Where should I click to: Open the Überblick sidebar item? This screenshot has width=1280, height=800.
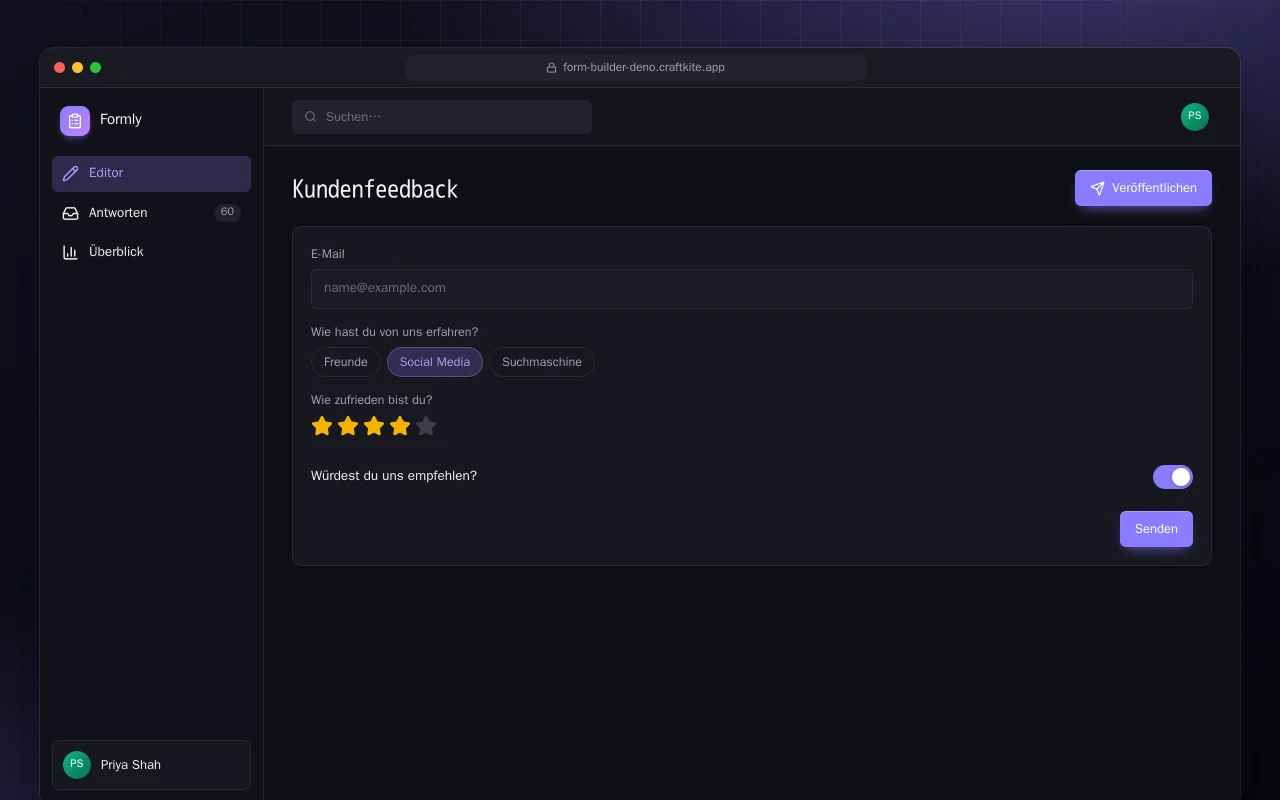point(151,252)
